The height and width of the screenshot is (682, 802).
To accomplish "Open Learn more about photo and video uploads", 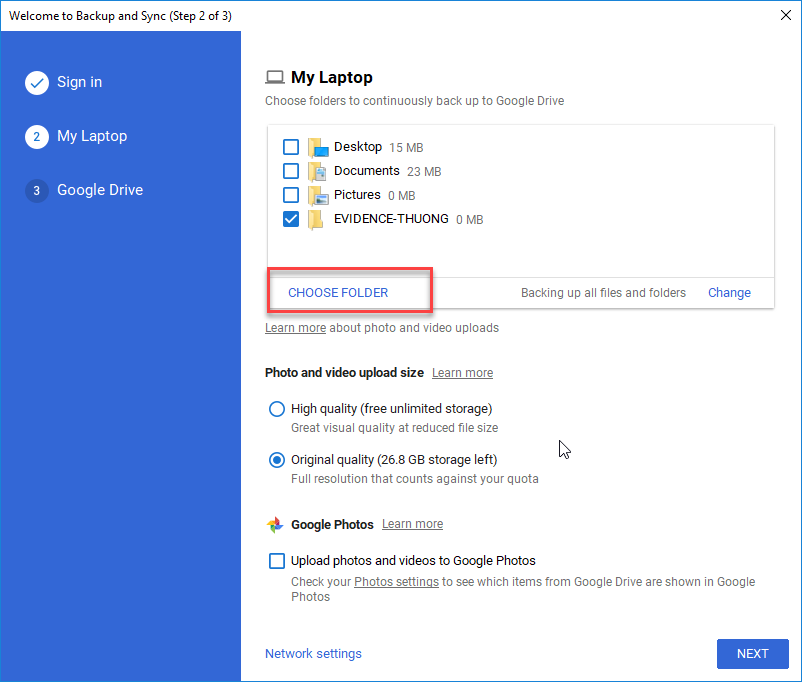I will [x=295, y=328].
